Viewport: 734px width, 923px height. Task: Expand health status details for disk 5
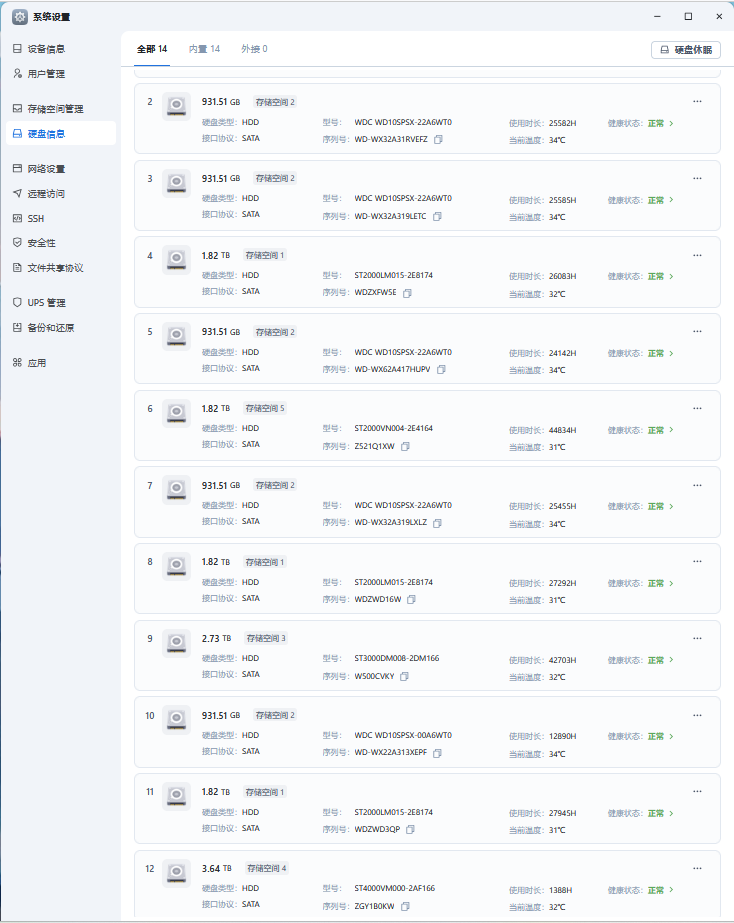point(660,353)
